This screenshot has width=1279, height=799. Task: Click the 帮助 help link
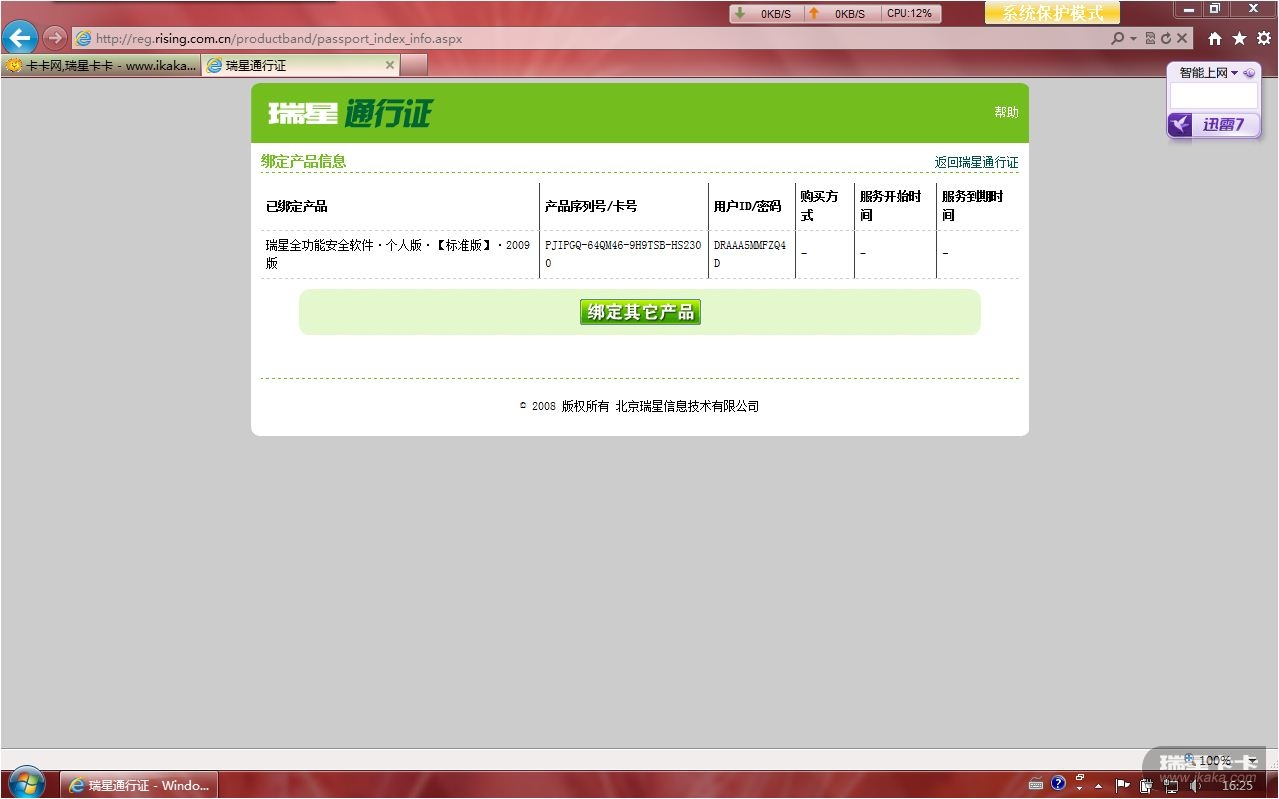[x=1006, y=112]
